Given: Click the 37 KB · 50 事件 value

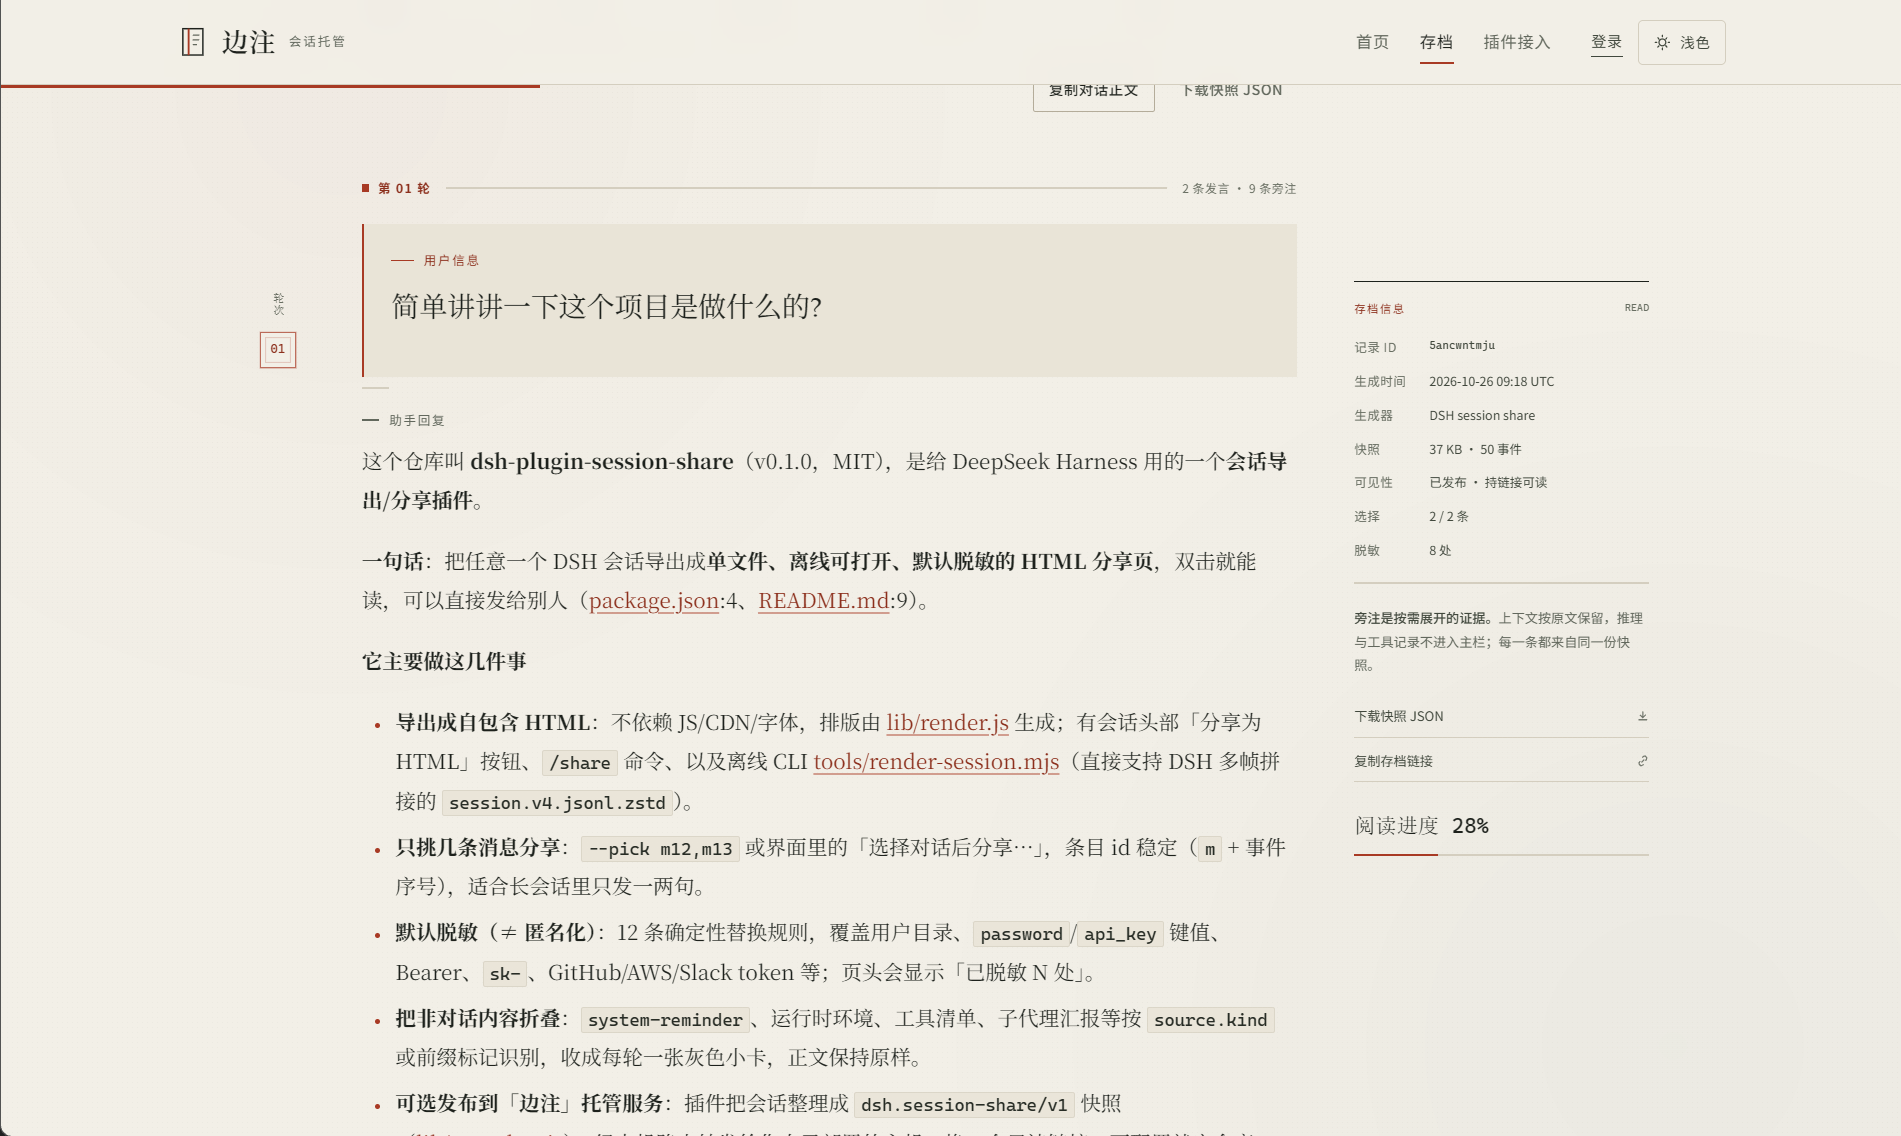Looking at the screenshot, I should 1475,449.
